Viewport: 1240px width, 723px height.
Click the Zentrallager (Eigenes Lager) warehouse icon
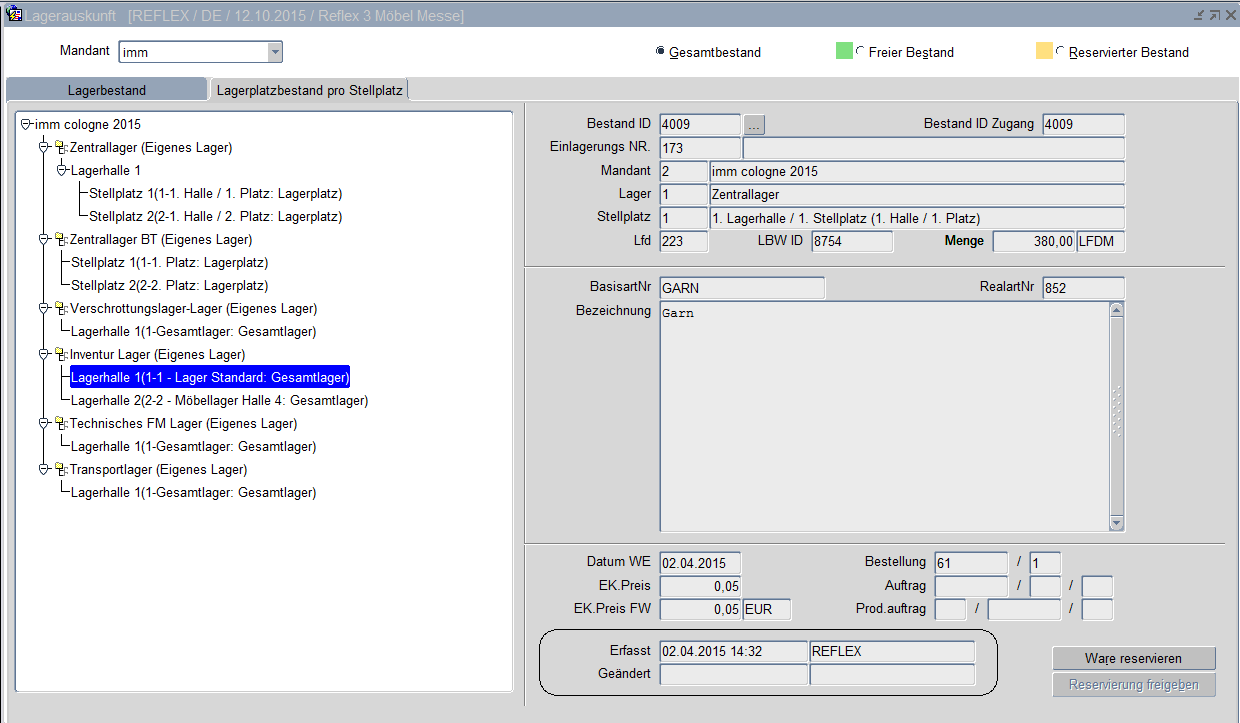(x=60, y=148)
